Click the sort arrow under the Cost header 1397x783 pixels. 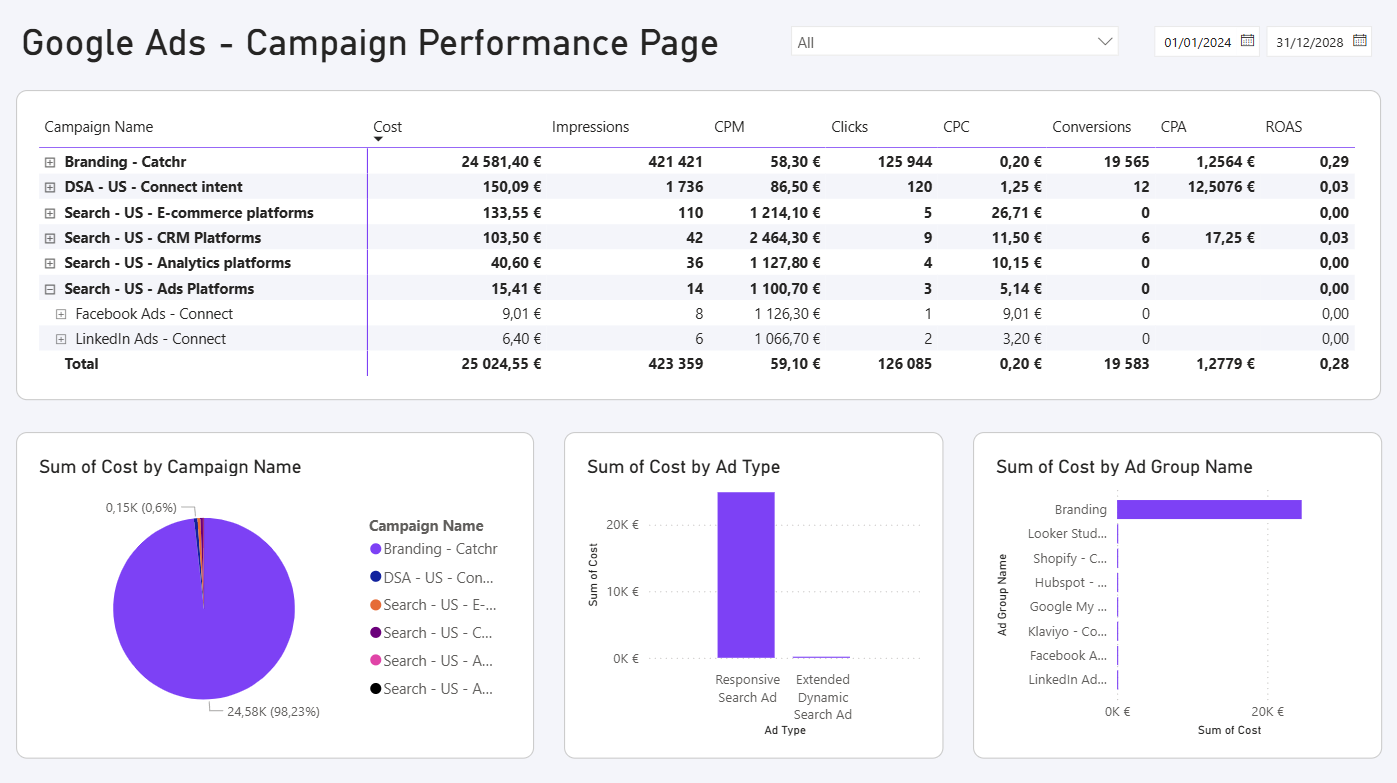379,136
